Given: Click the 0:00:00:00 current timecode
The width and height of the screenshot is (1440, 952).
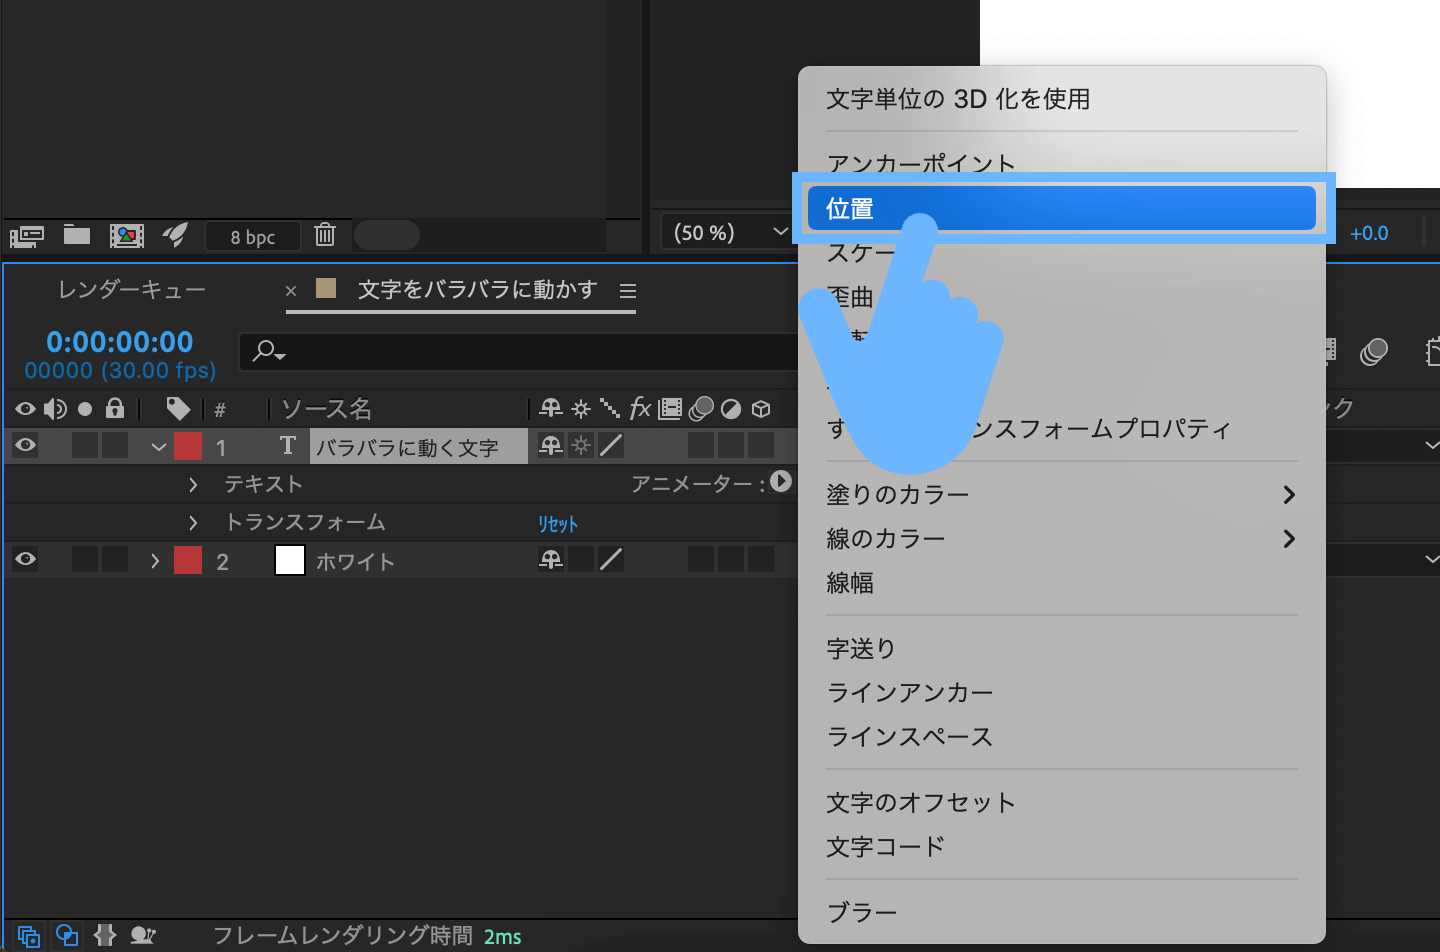Looking at the screenshot, I should click(x=120, y=342).
